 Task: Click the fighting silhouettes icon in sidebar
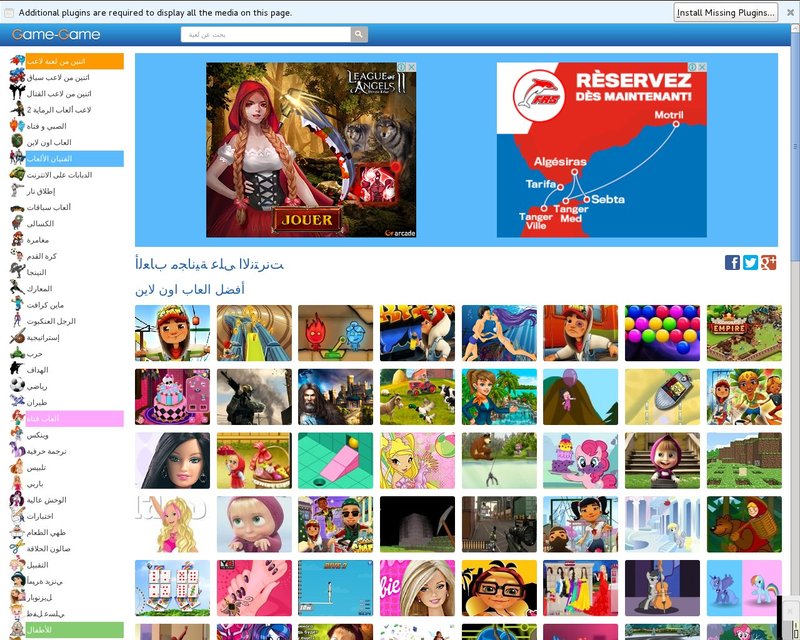pos(17,93)
